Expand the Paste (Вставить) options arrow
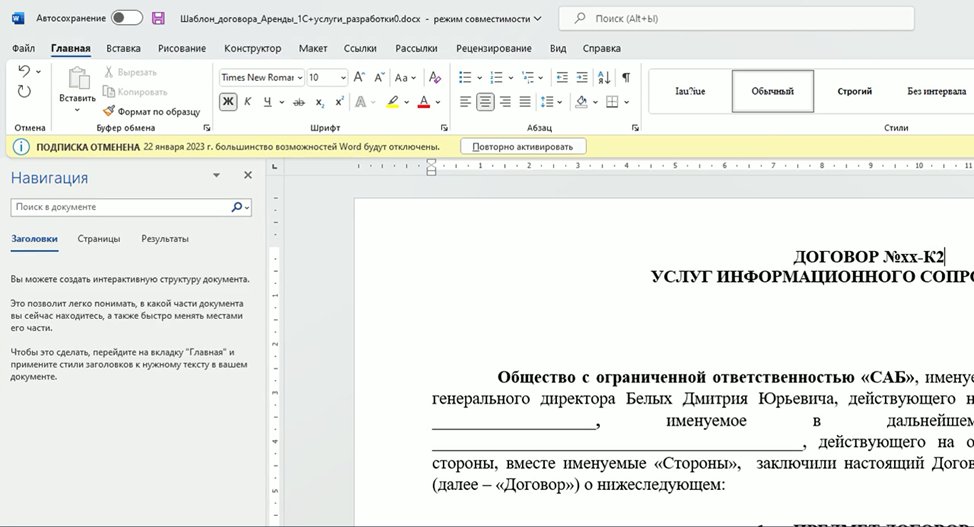The image size is (974, 527). tap(78, 111)
